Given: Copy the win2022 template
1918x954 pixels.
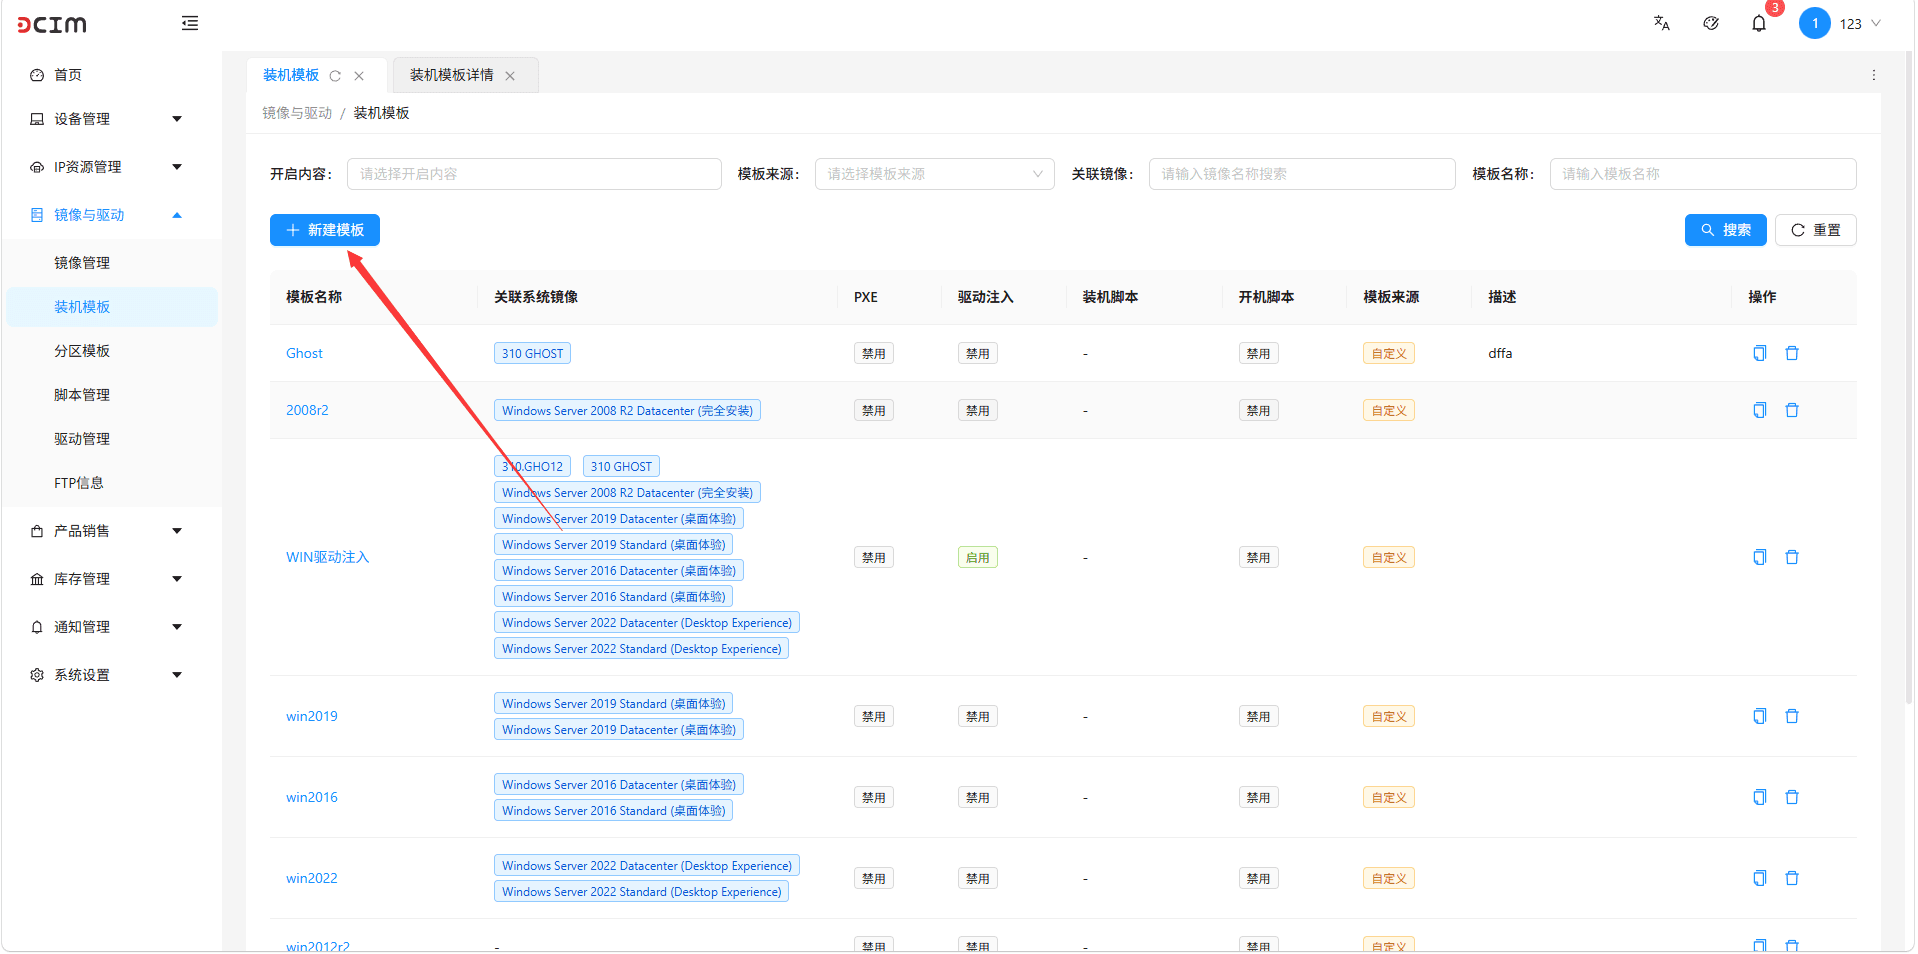Looking at the screenshot, I should pyautogui.click(x=1760, y=878).
